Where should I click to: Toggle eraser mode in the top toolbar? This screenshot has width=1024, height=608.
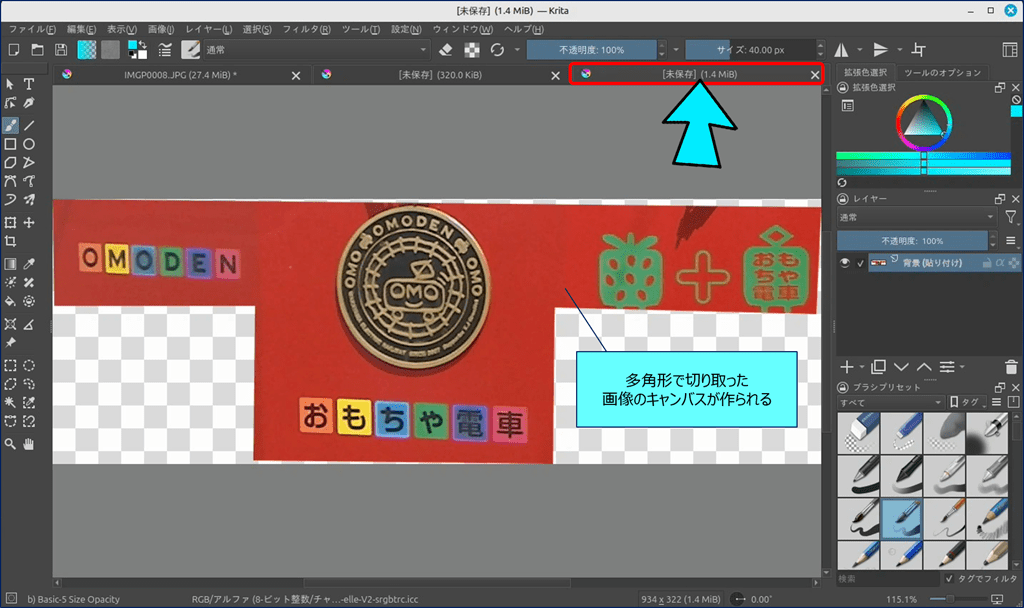(447, 49)
